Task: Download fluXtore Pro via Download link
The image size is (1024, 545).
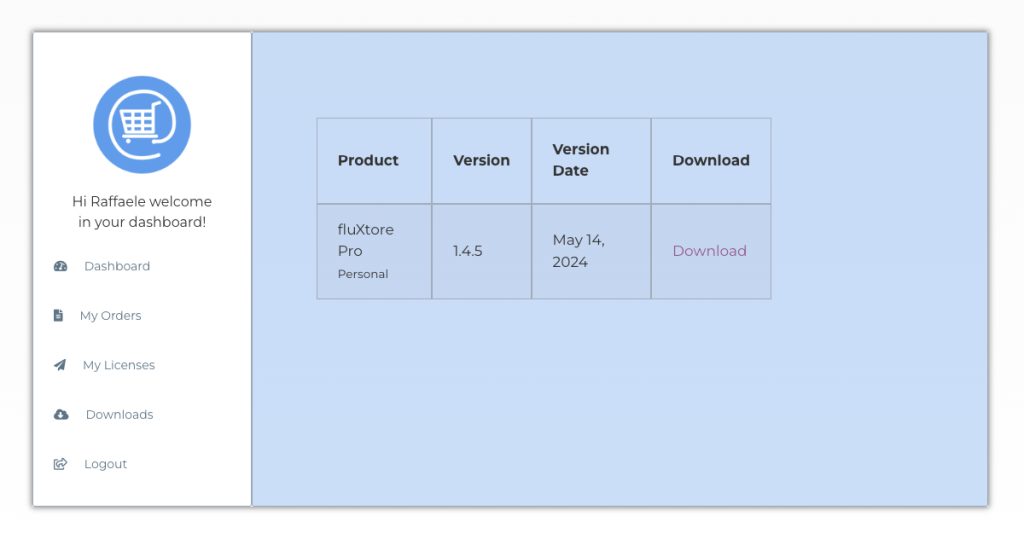Action: coord(709,251)
